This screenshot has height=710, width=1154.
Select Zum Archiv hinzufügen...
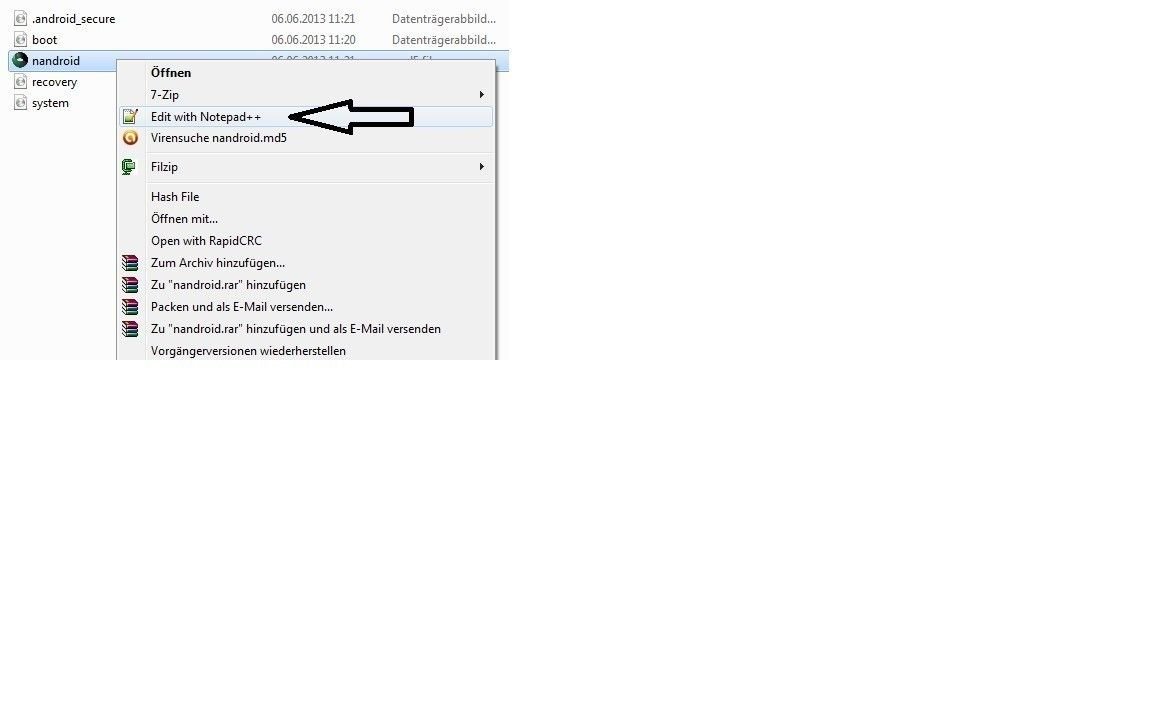pos(306,263)
